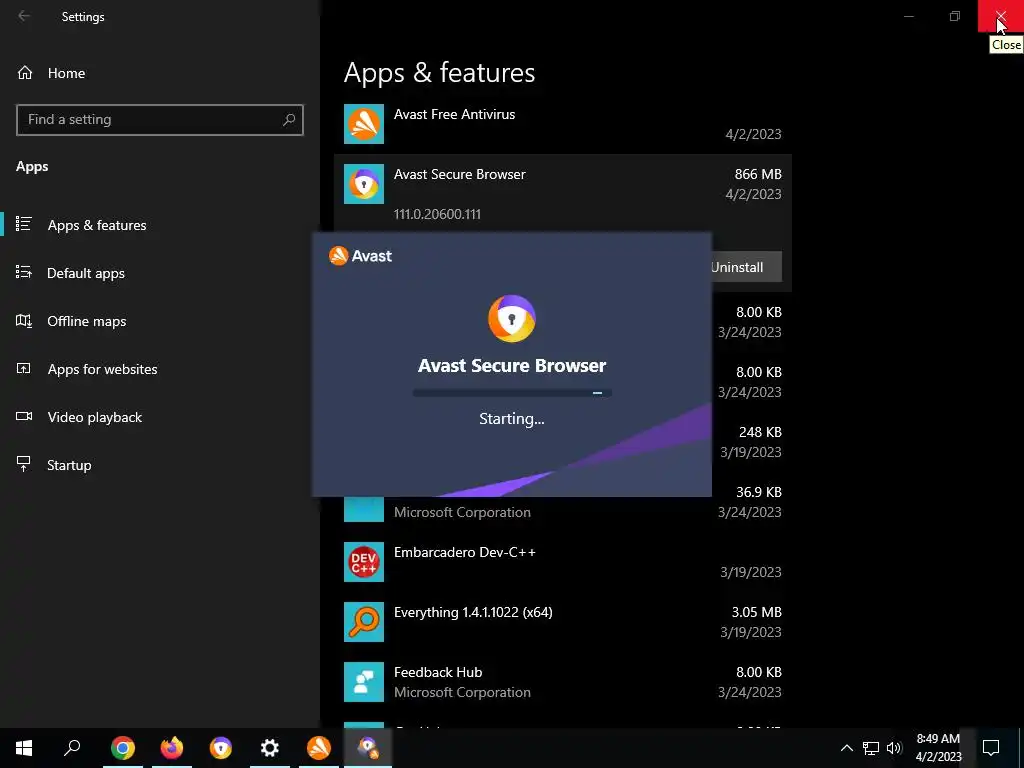1024x768 pixels.
Task: Click the volume speaker icon in tray
Action: click(x=894, y=748)
